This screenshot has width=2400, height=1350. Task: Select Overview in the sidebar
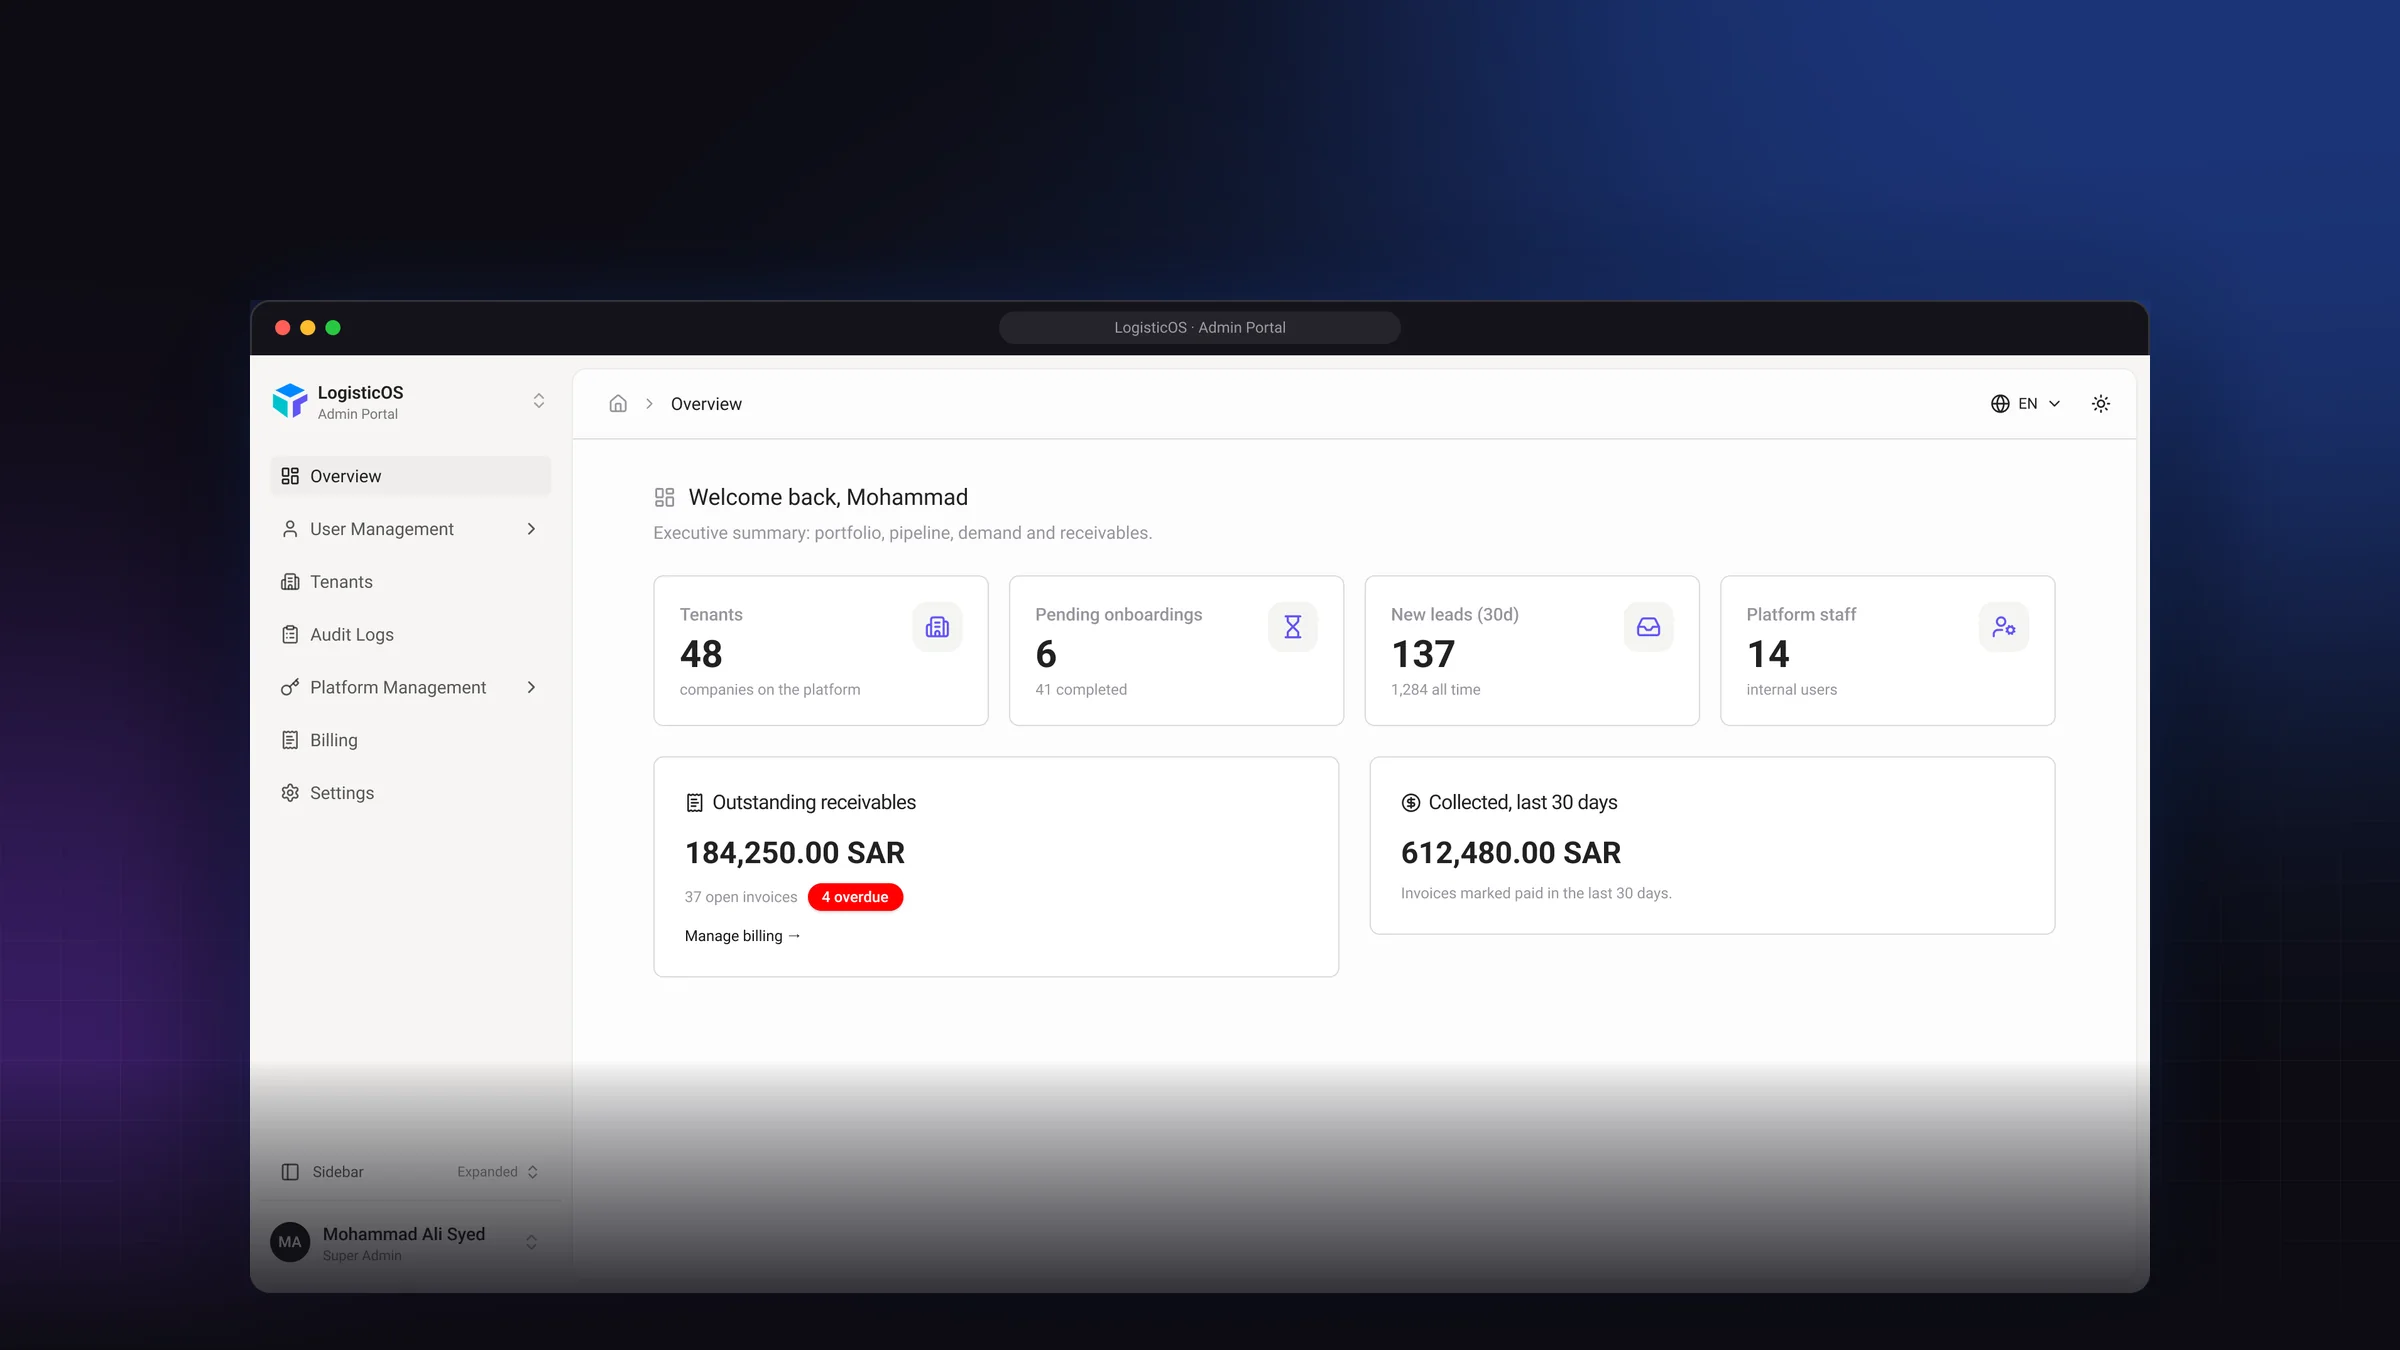coord(410,476)
